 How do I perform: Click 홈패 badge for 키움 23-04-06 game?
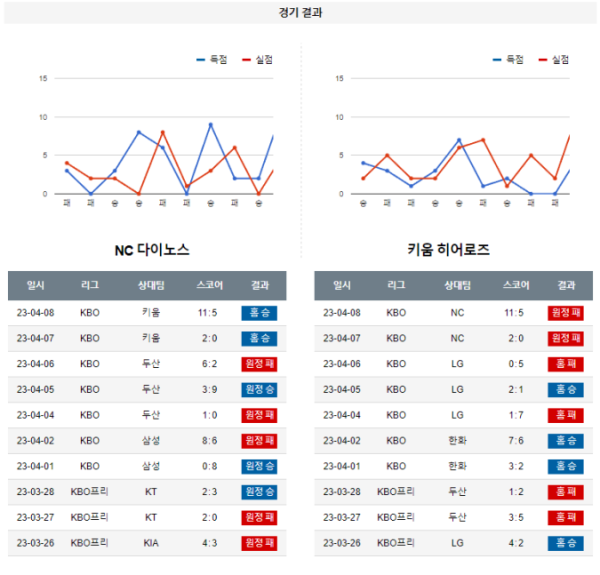(x=566, y=364)
